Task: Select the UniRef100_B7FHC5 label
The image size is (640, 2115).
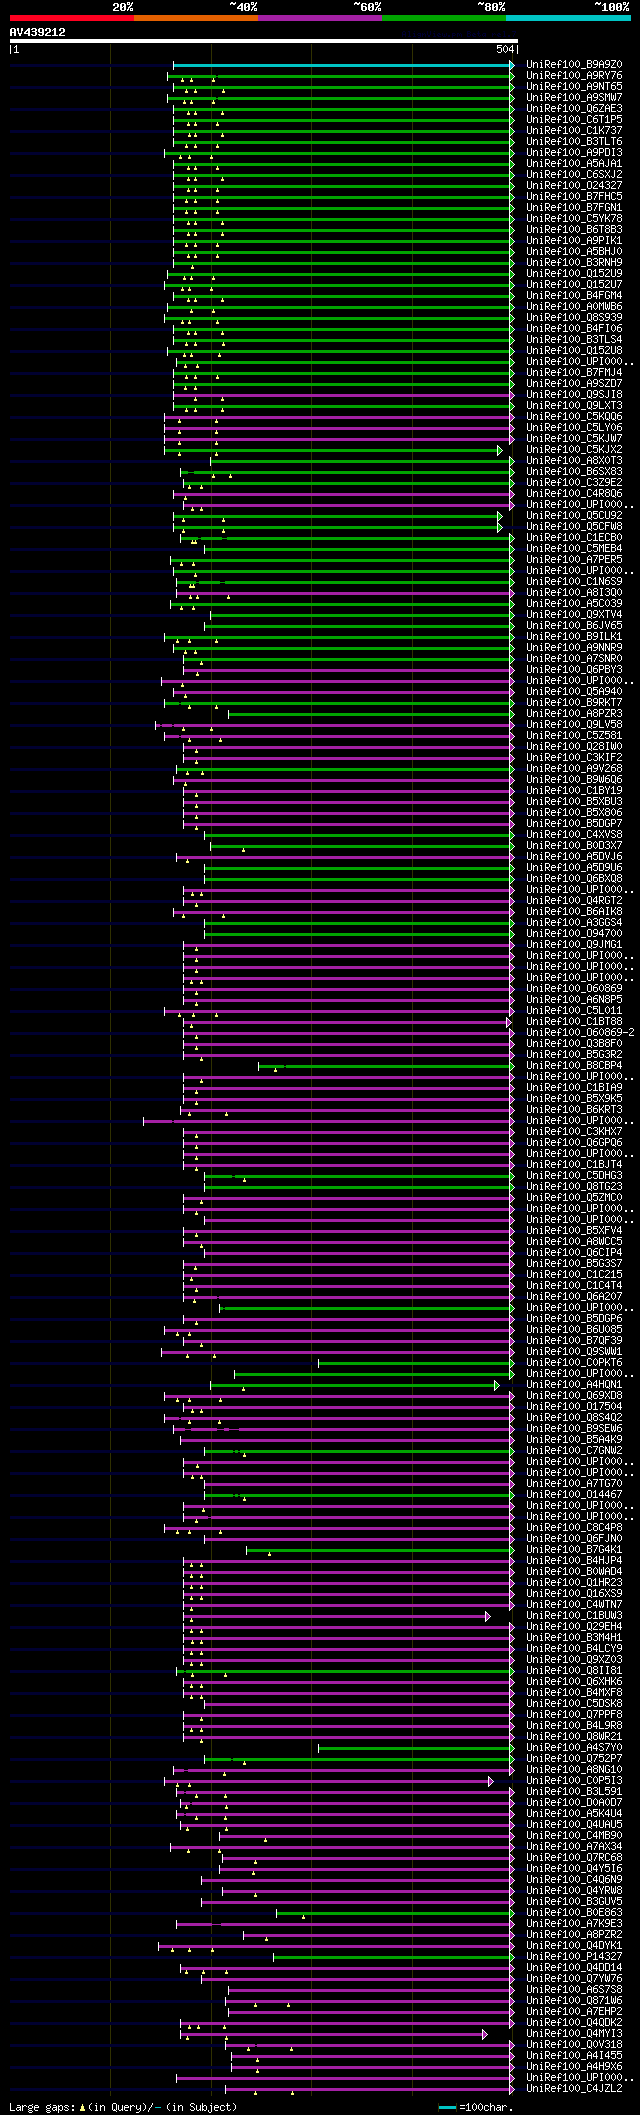Action: pos(574,197)
